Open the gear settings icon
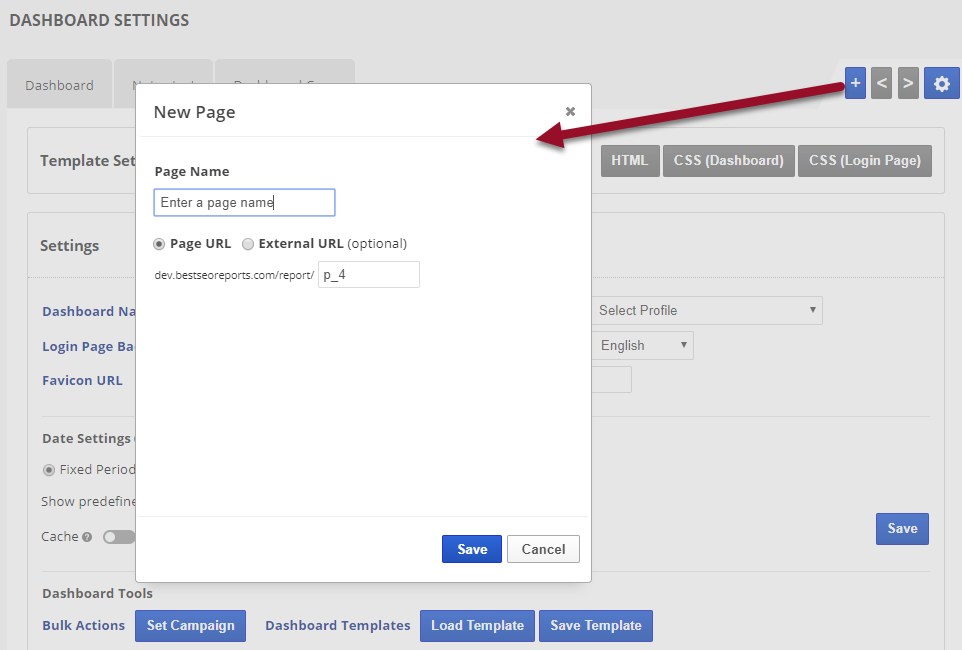The width and height of the screenshot is (962, 650). click(941, 84)
